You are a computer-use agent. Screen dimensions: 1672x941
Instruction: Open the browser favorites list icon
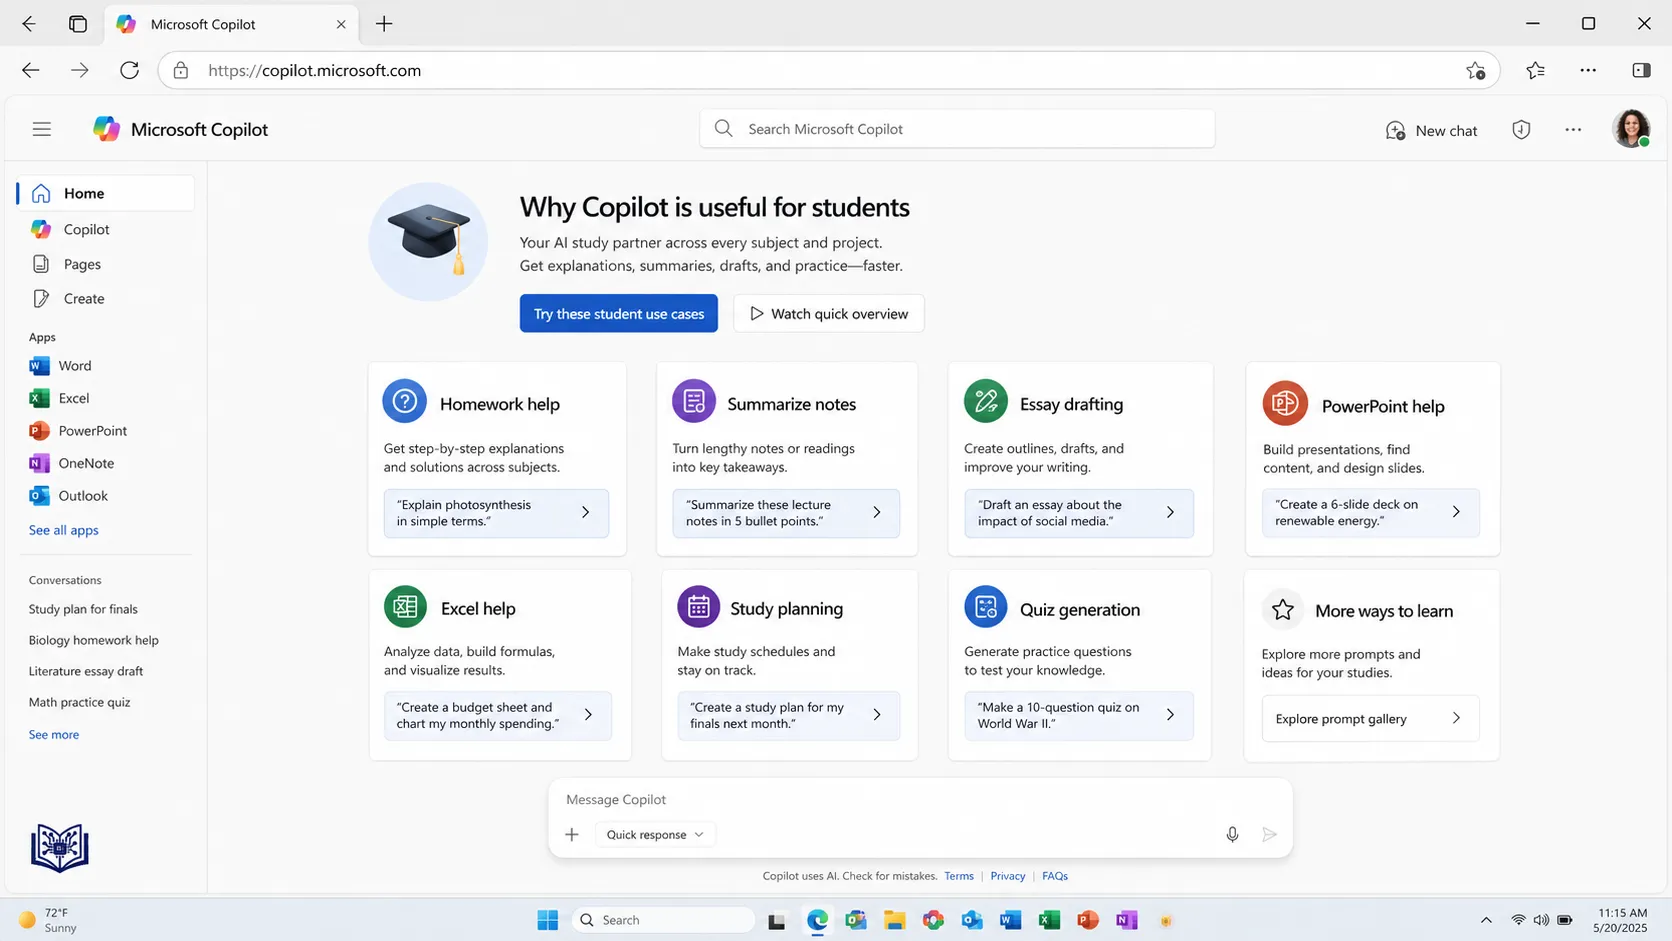click(1535, 70)
